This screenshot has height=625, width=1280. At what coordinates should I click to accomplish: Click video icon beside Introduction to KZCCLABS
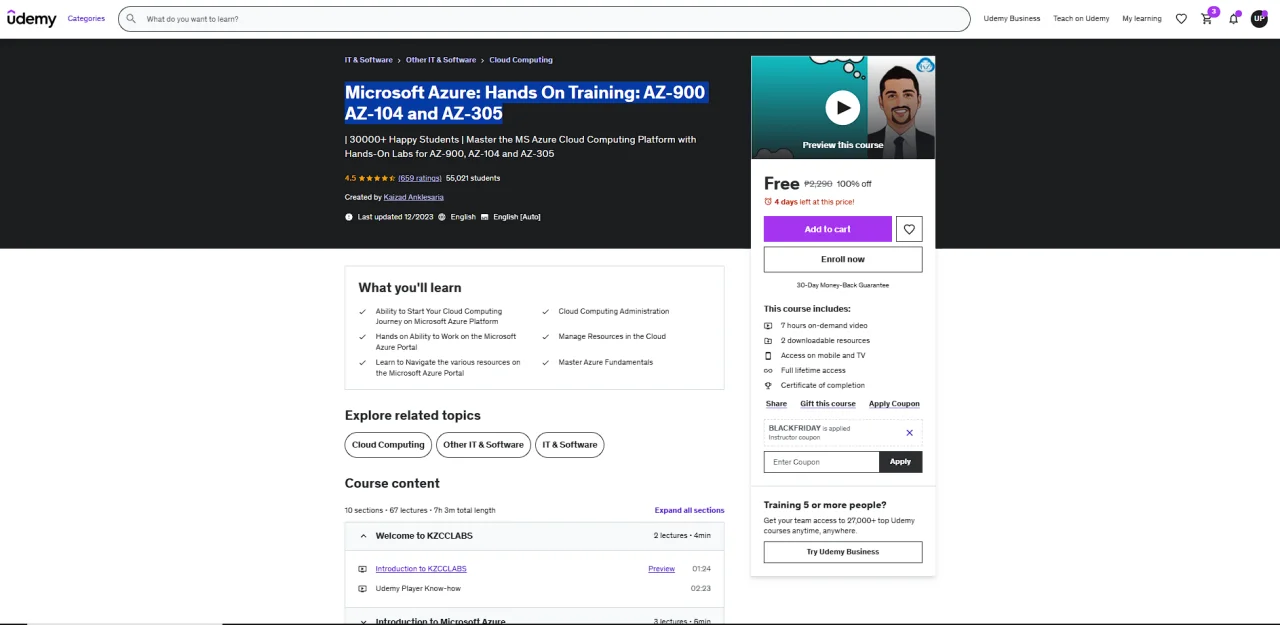[x=362, y=569]
